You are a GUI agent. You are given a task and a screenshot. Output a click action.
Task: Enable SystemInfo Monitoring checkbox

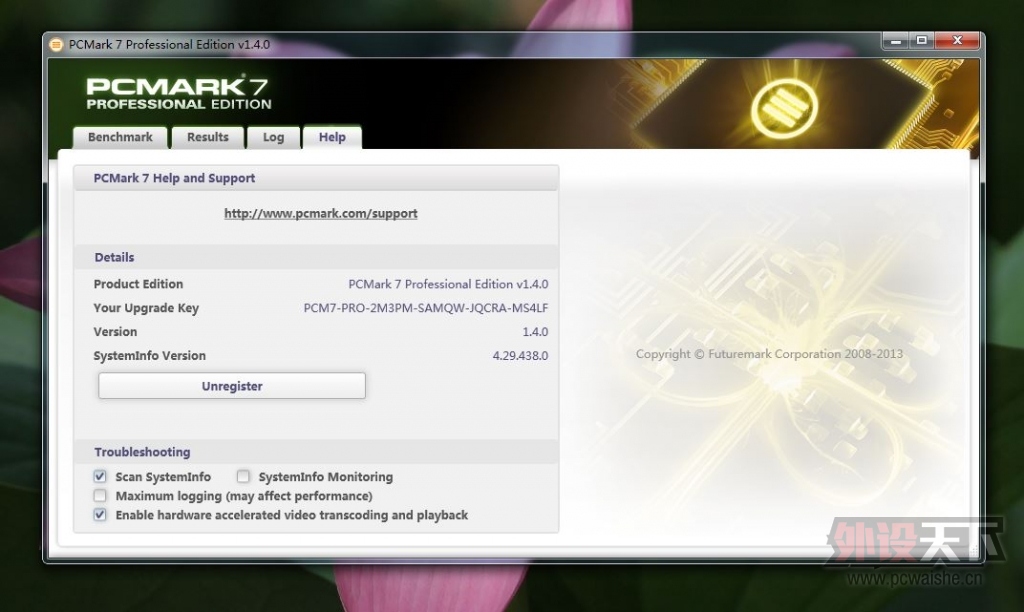(x=243, y=476)
